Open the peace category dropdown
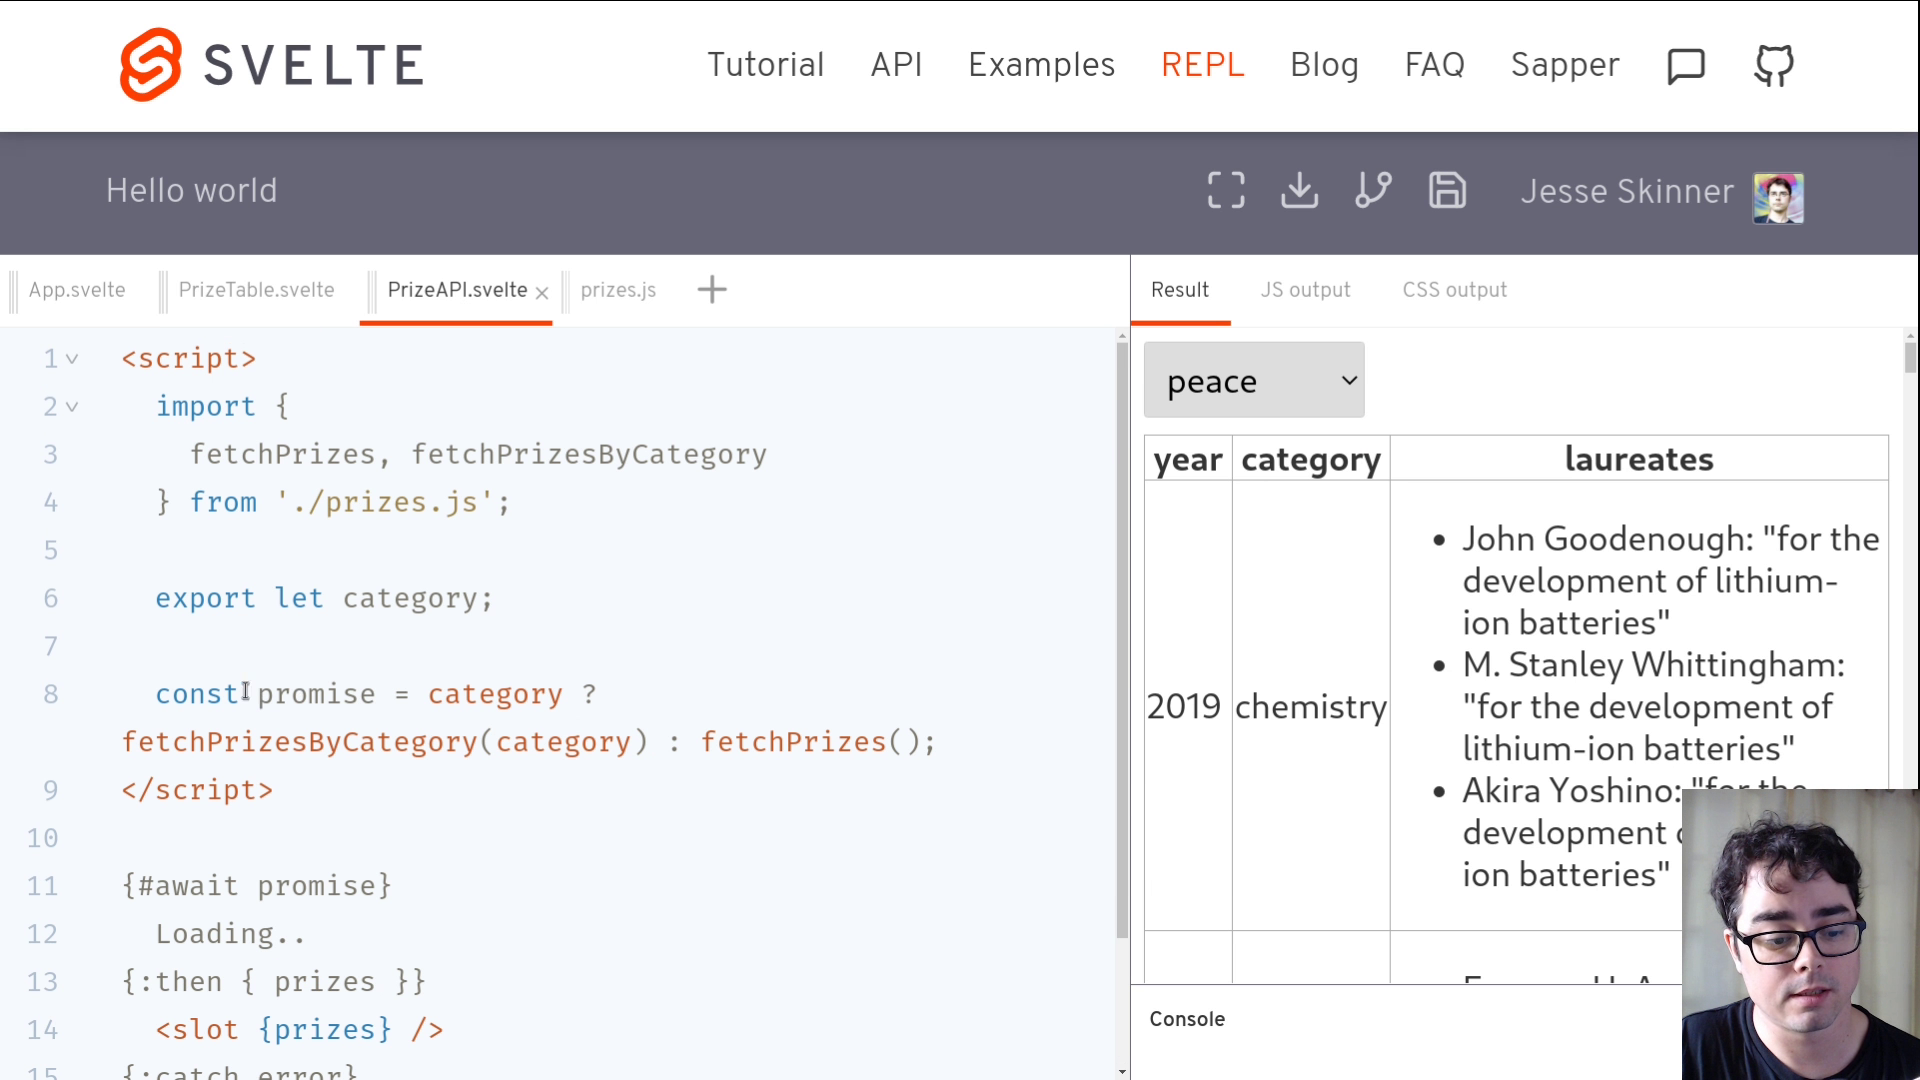1920x1080 pixels. tap(1254, 380)
